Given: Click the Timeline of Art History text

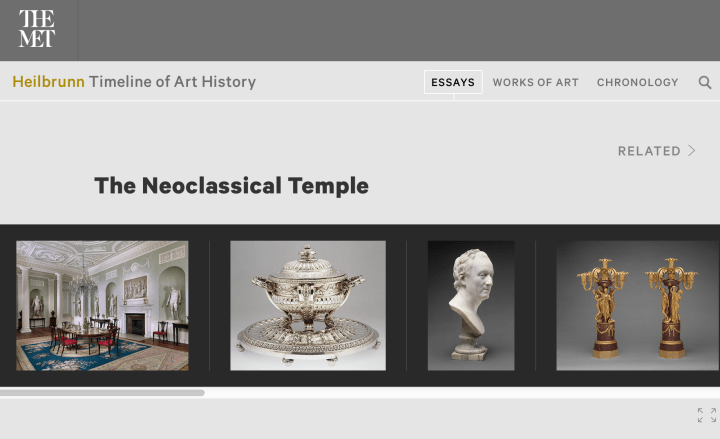Looking at the screenshot, I should click(x=172, y=82).
